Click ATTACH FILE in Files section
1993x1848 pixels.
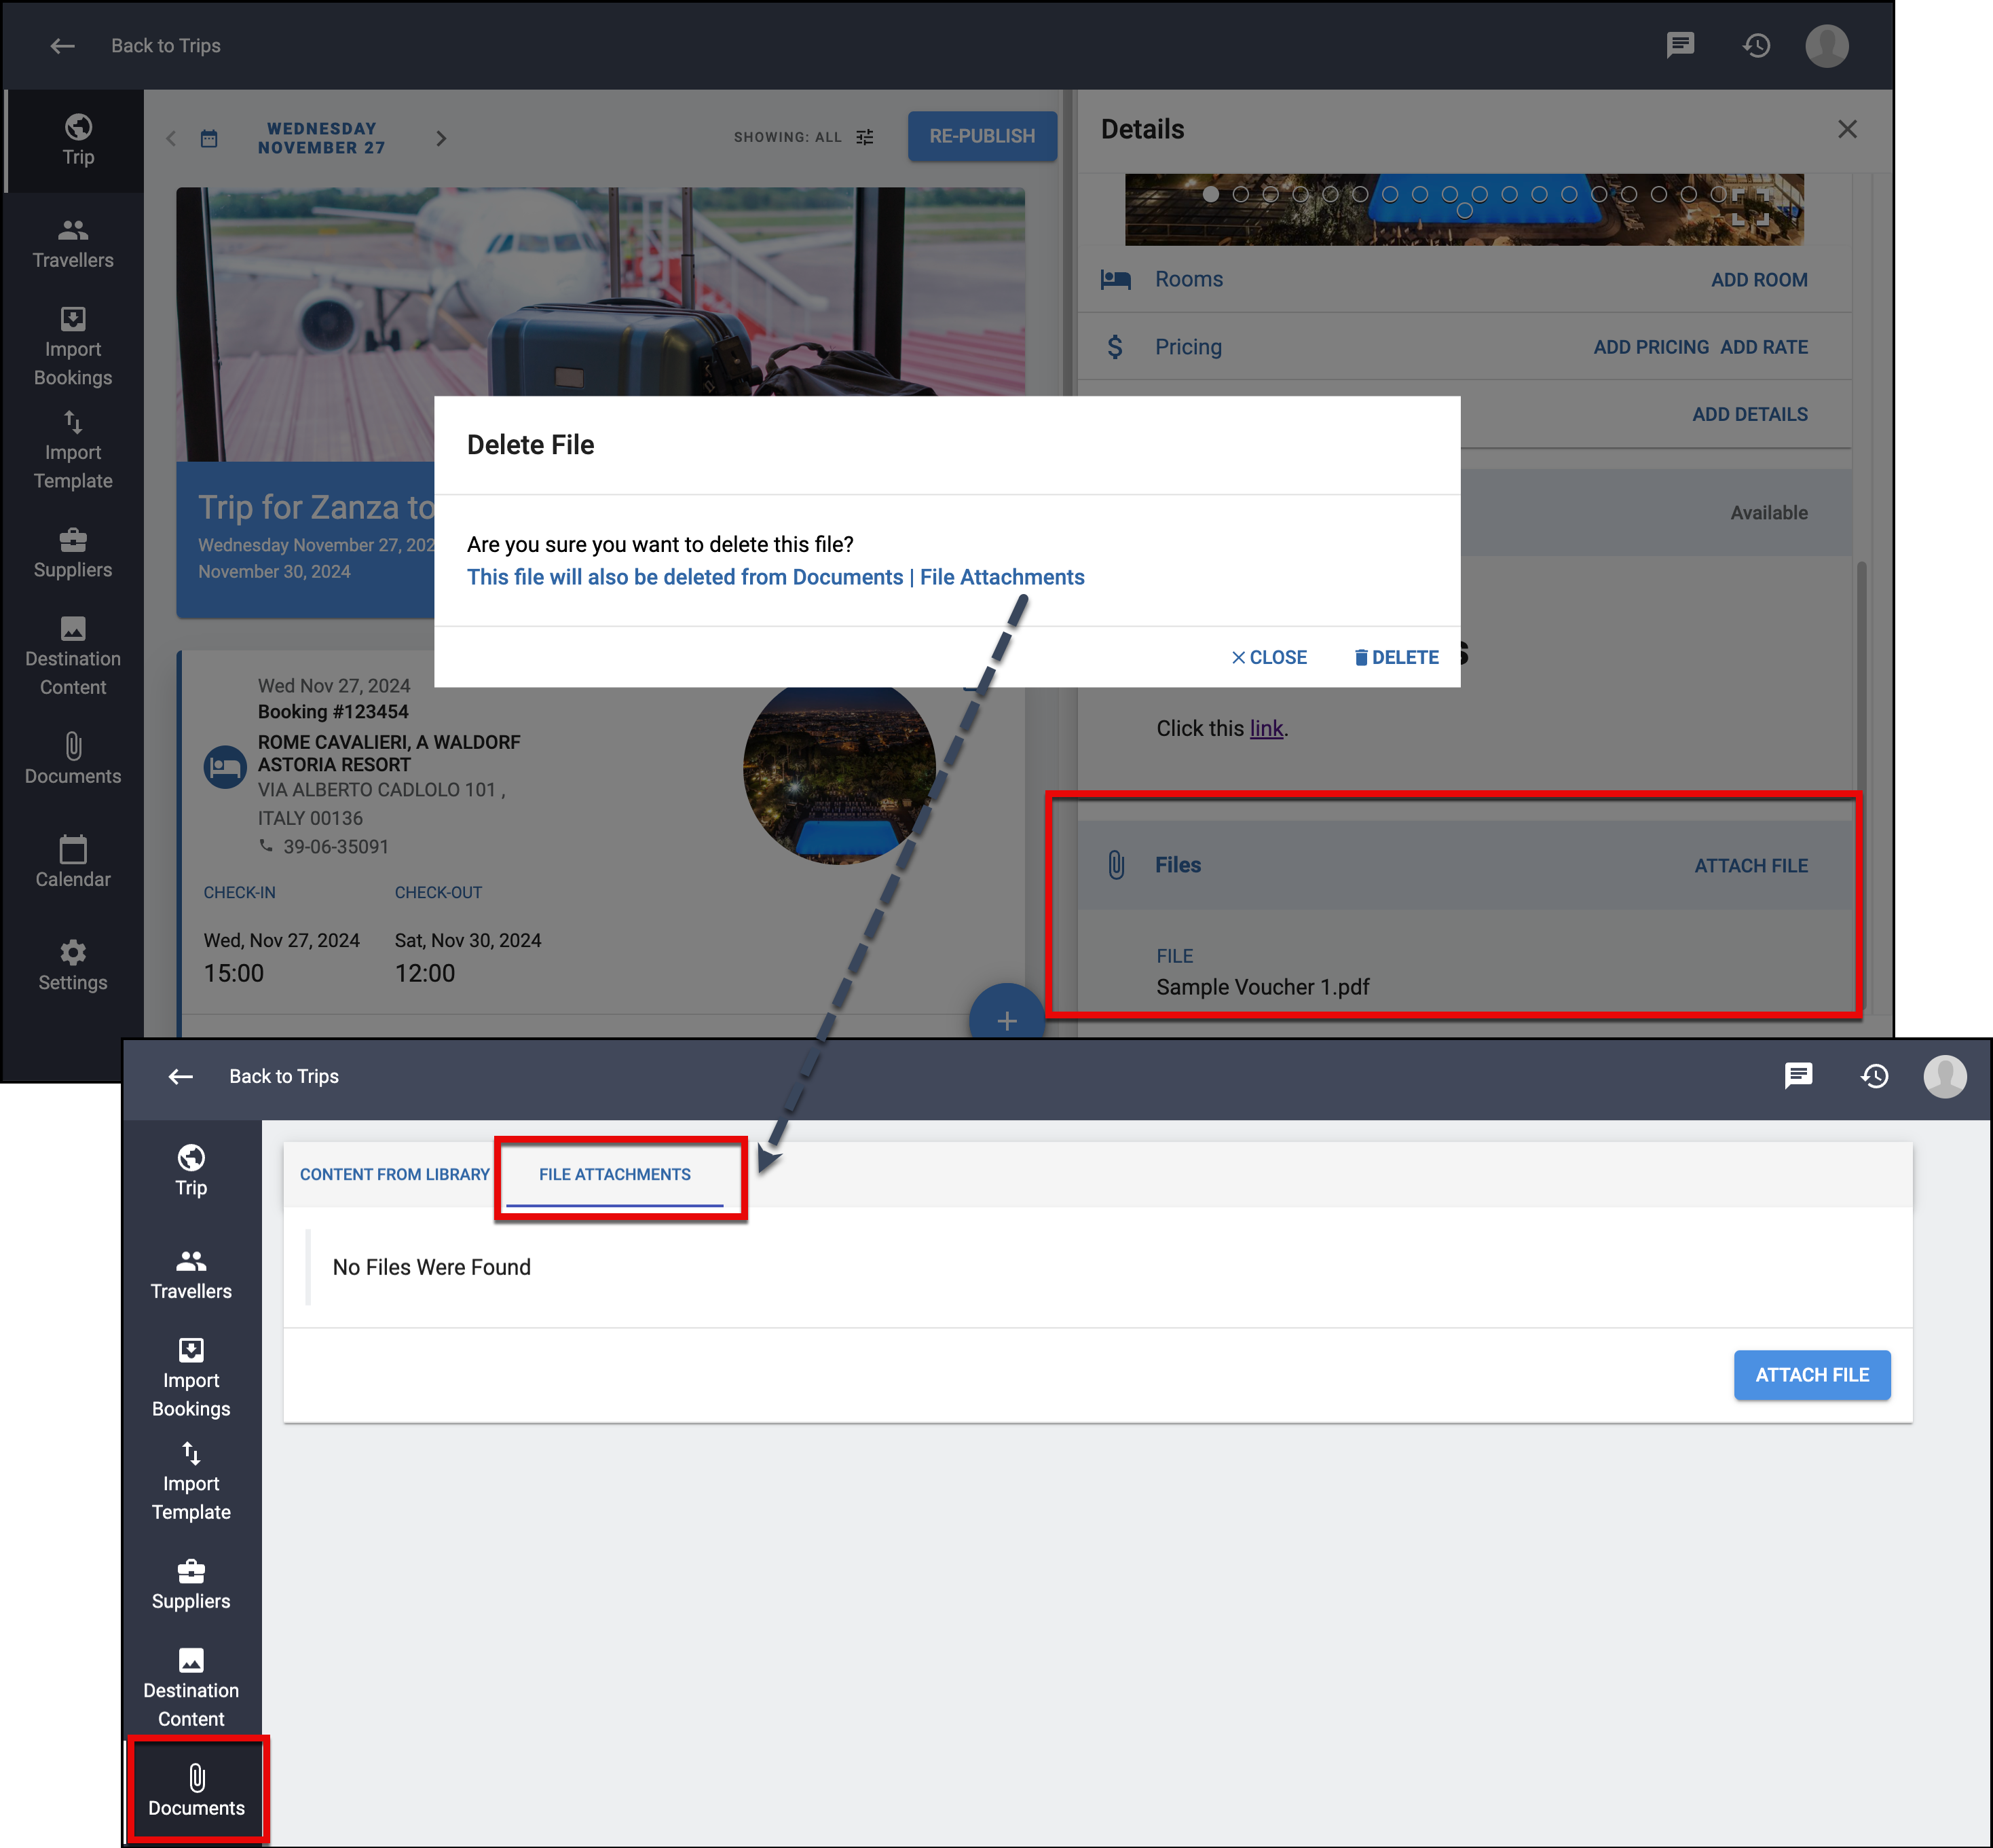tap(1751, 866)
